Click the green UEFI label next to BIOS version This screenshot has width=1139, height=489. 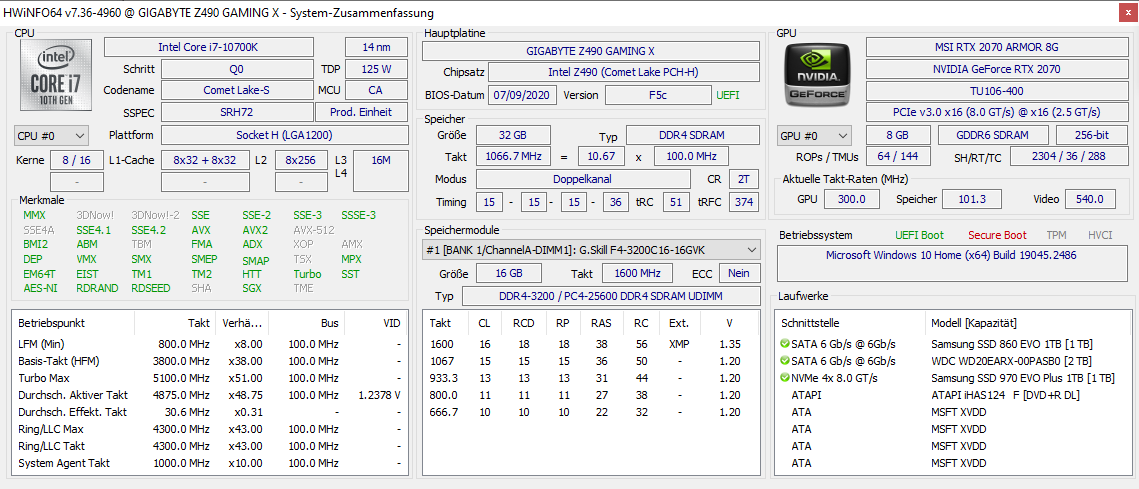click(x=728, y=95)
